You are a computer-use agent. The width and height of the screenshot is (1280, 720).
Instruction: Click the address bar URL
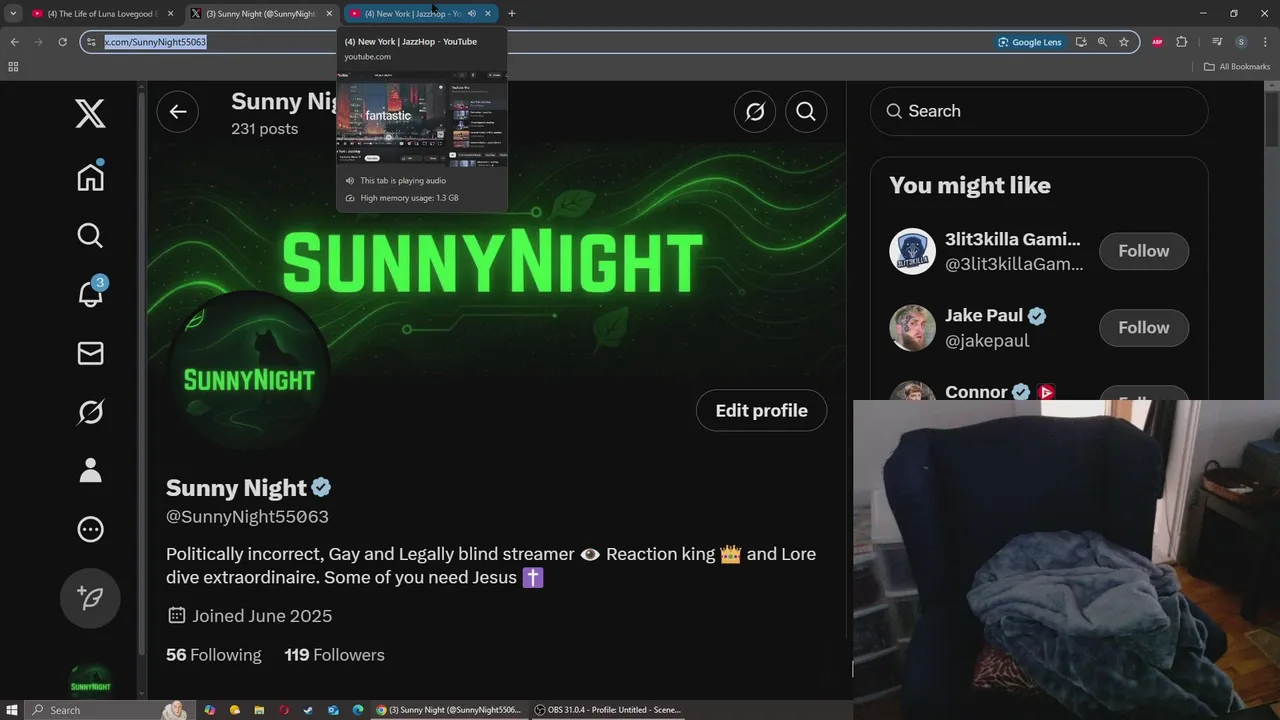155,42
